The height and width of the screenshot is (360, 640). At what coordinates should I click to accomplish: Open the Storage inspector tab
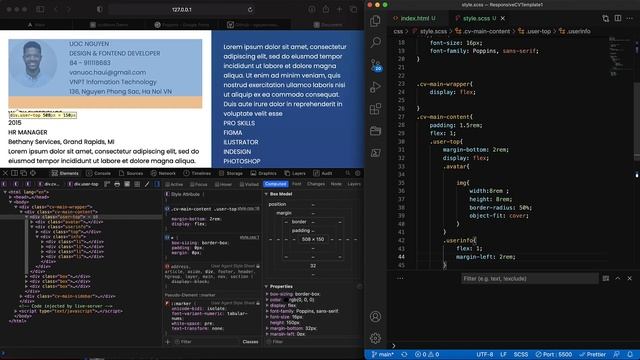(230, 173)
